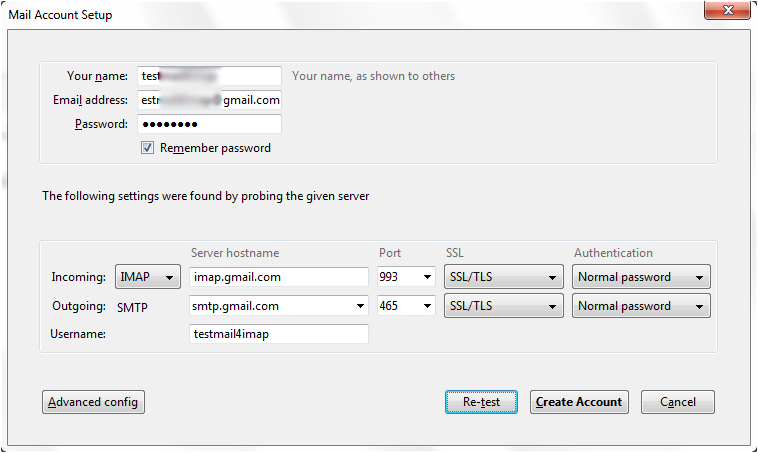The width and height of the screenshot is (758, 453).
Task: Click into the Email address field
Action: point(209,100)
